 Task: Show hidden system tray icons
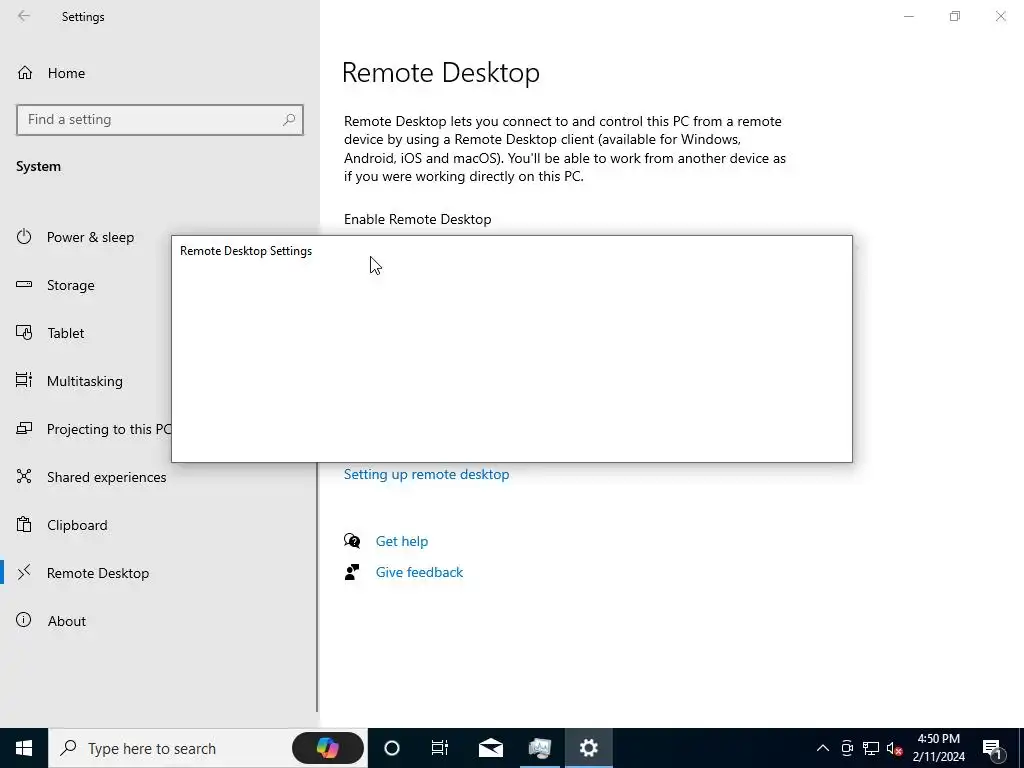[823, 748]
